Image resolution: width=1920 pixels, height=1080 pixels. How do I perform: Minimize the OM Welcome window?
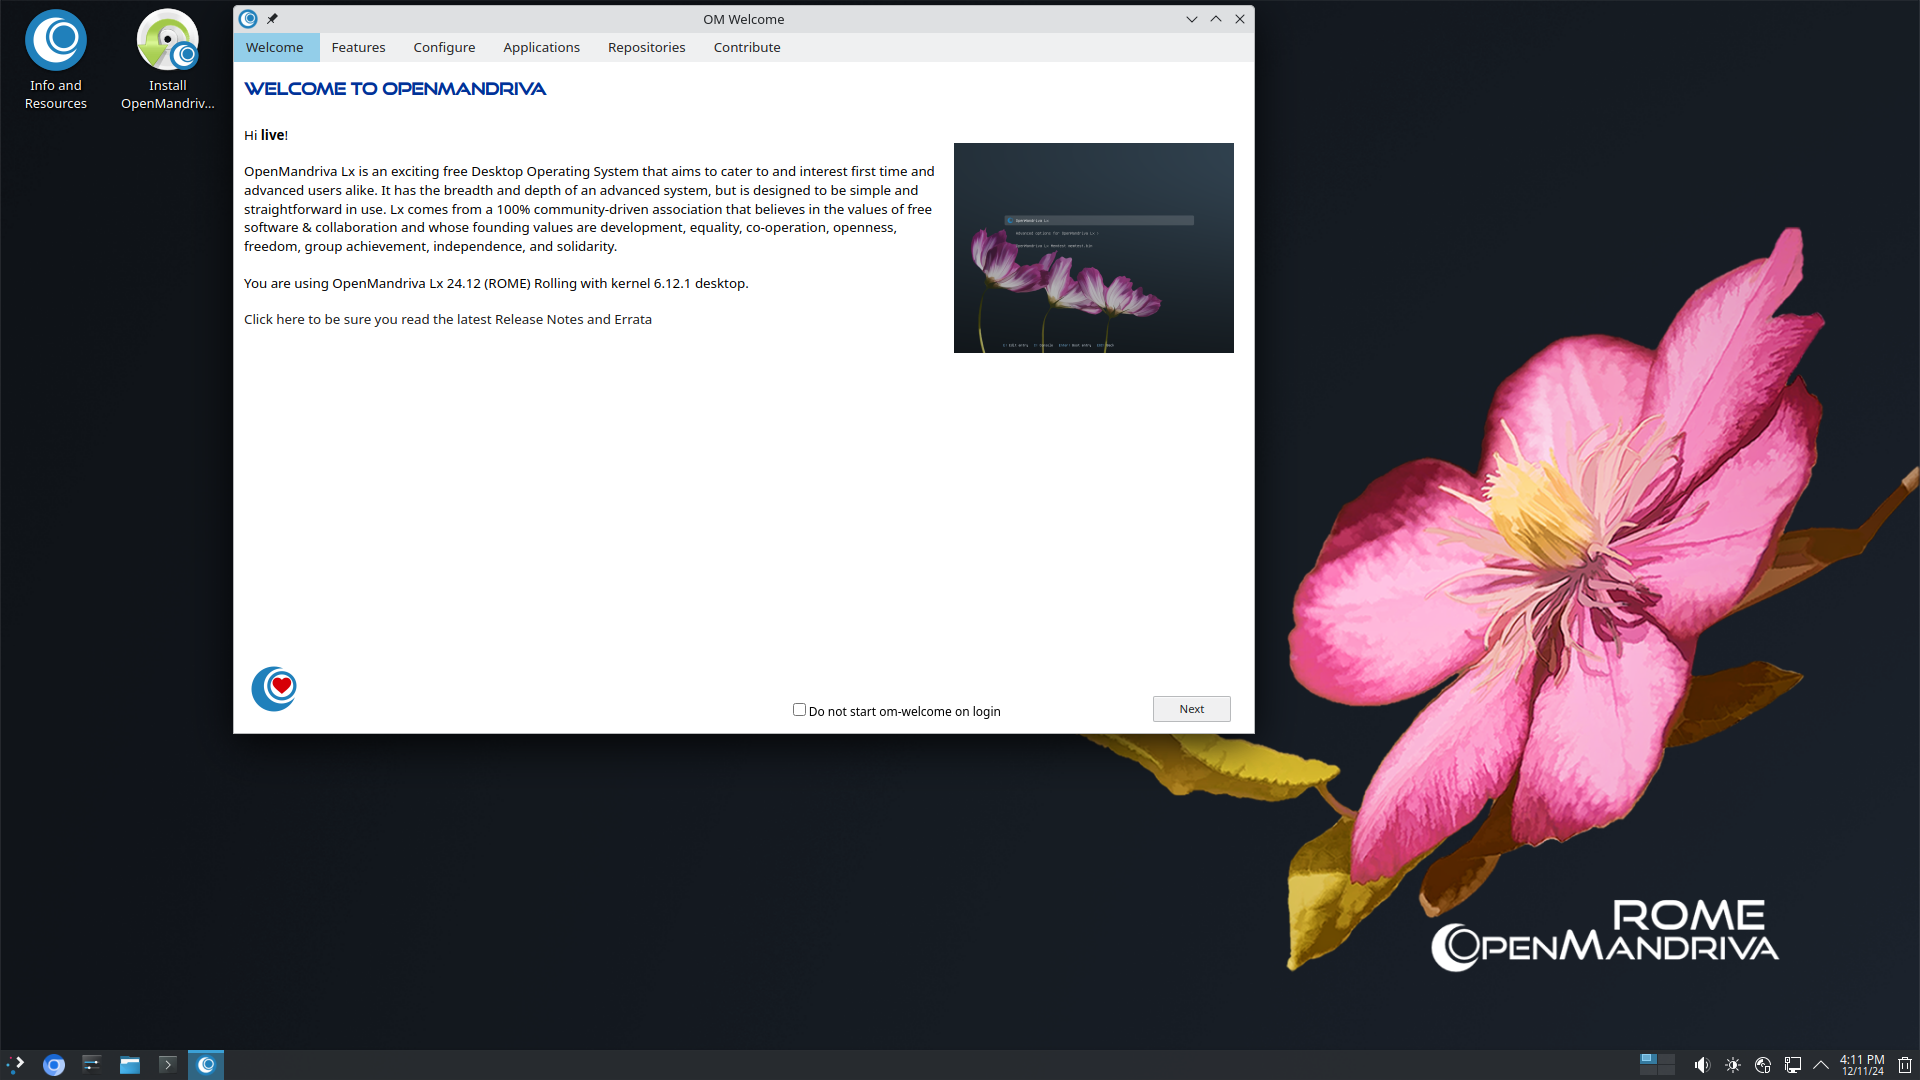tap(1192, 19)
